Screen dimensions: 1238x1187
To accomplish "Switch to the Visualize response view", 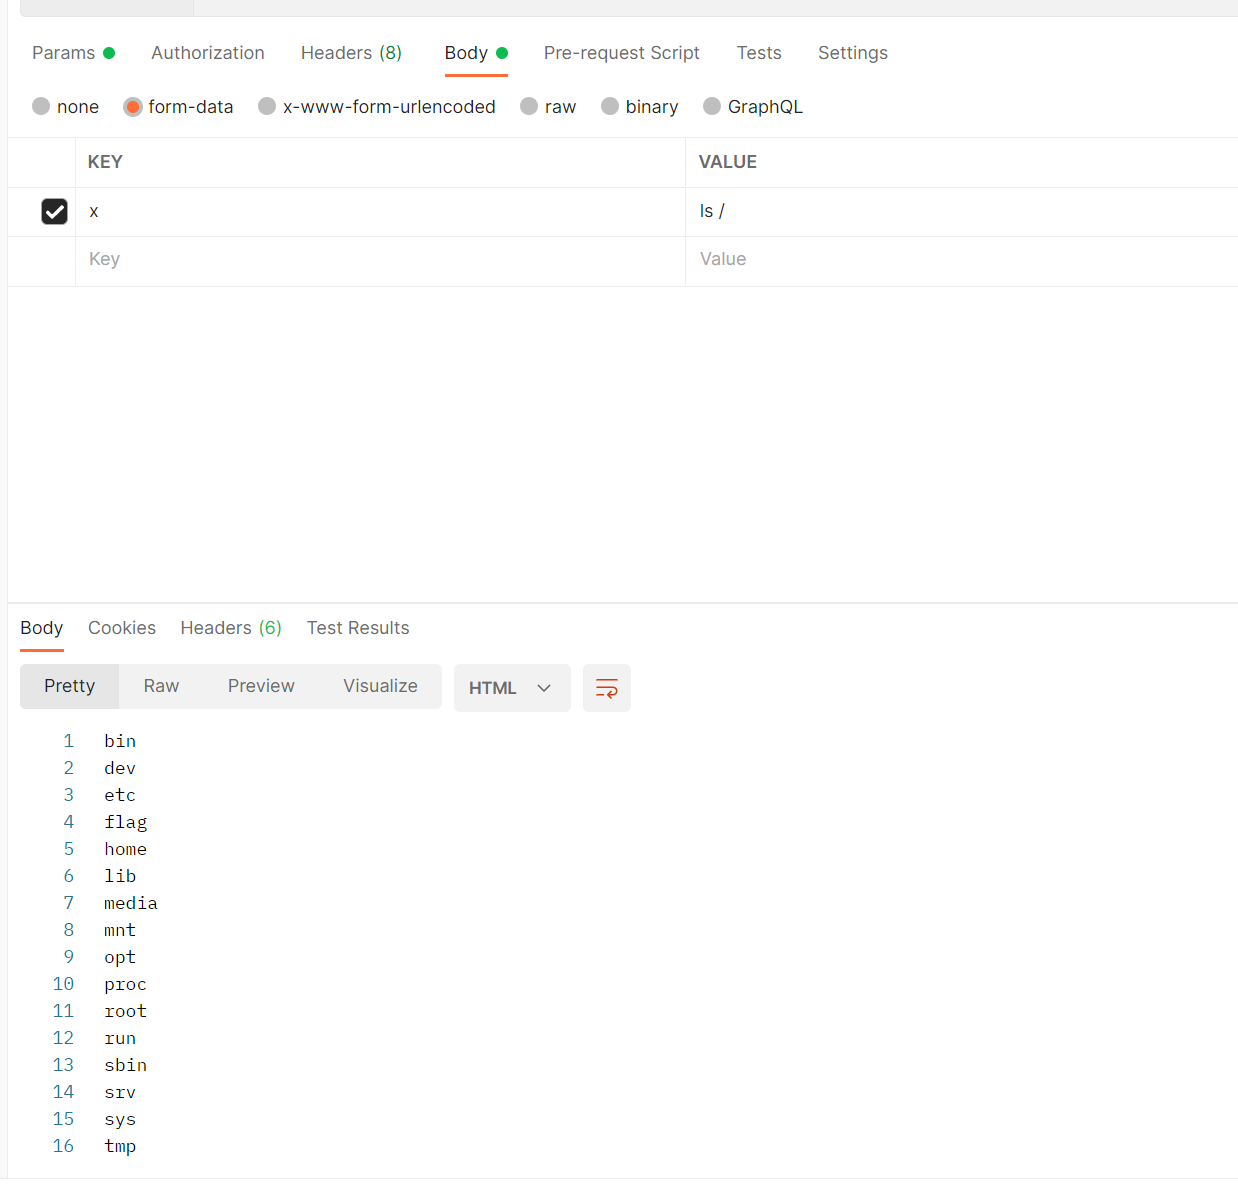I will pyautogui.click(x=380, y=686).
